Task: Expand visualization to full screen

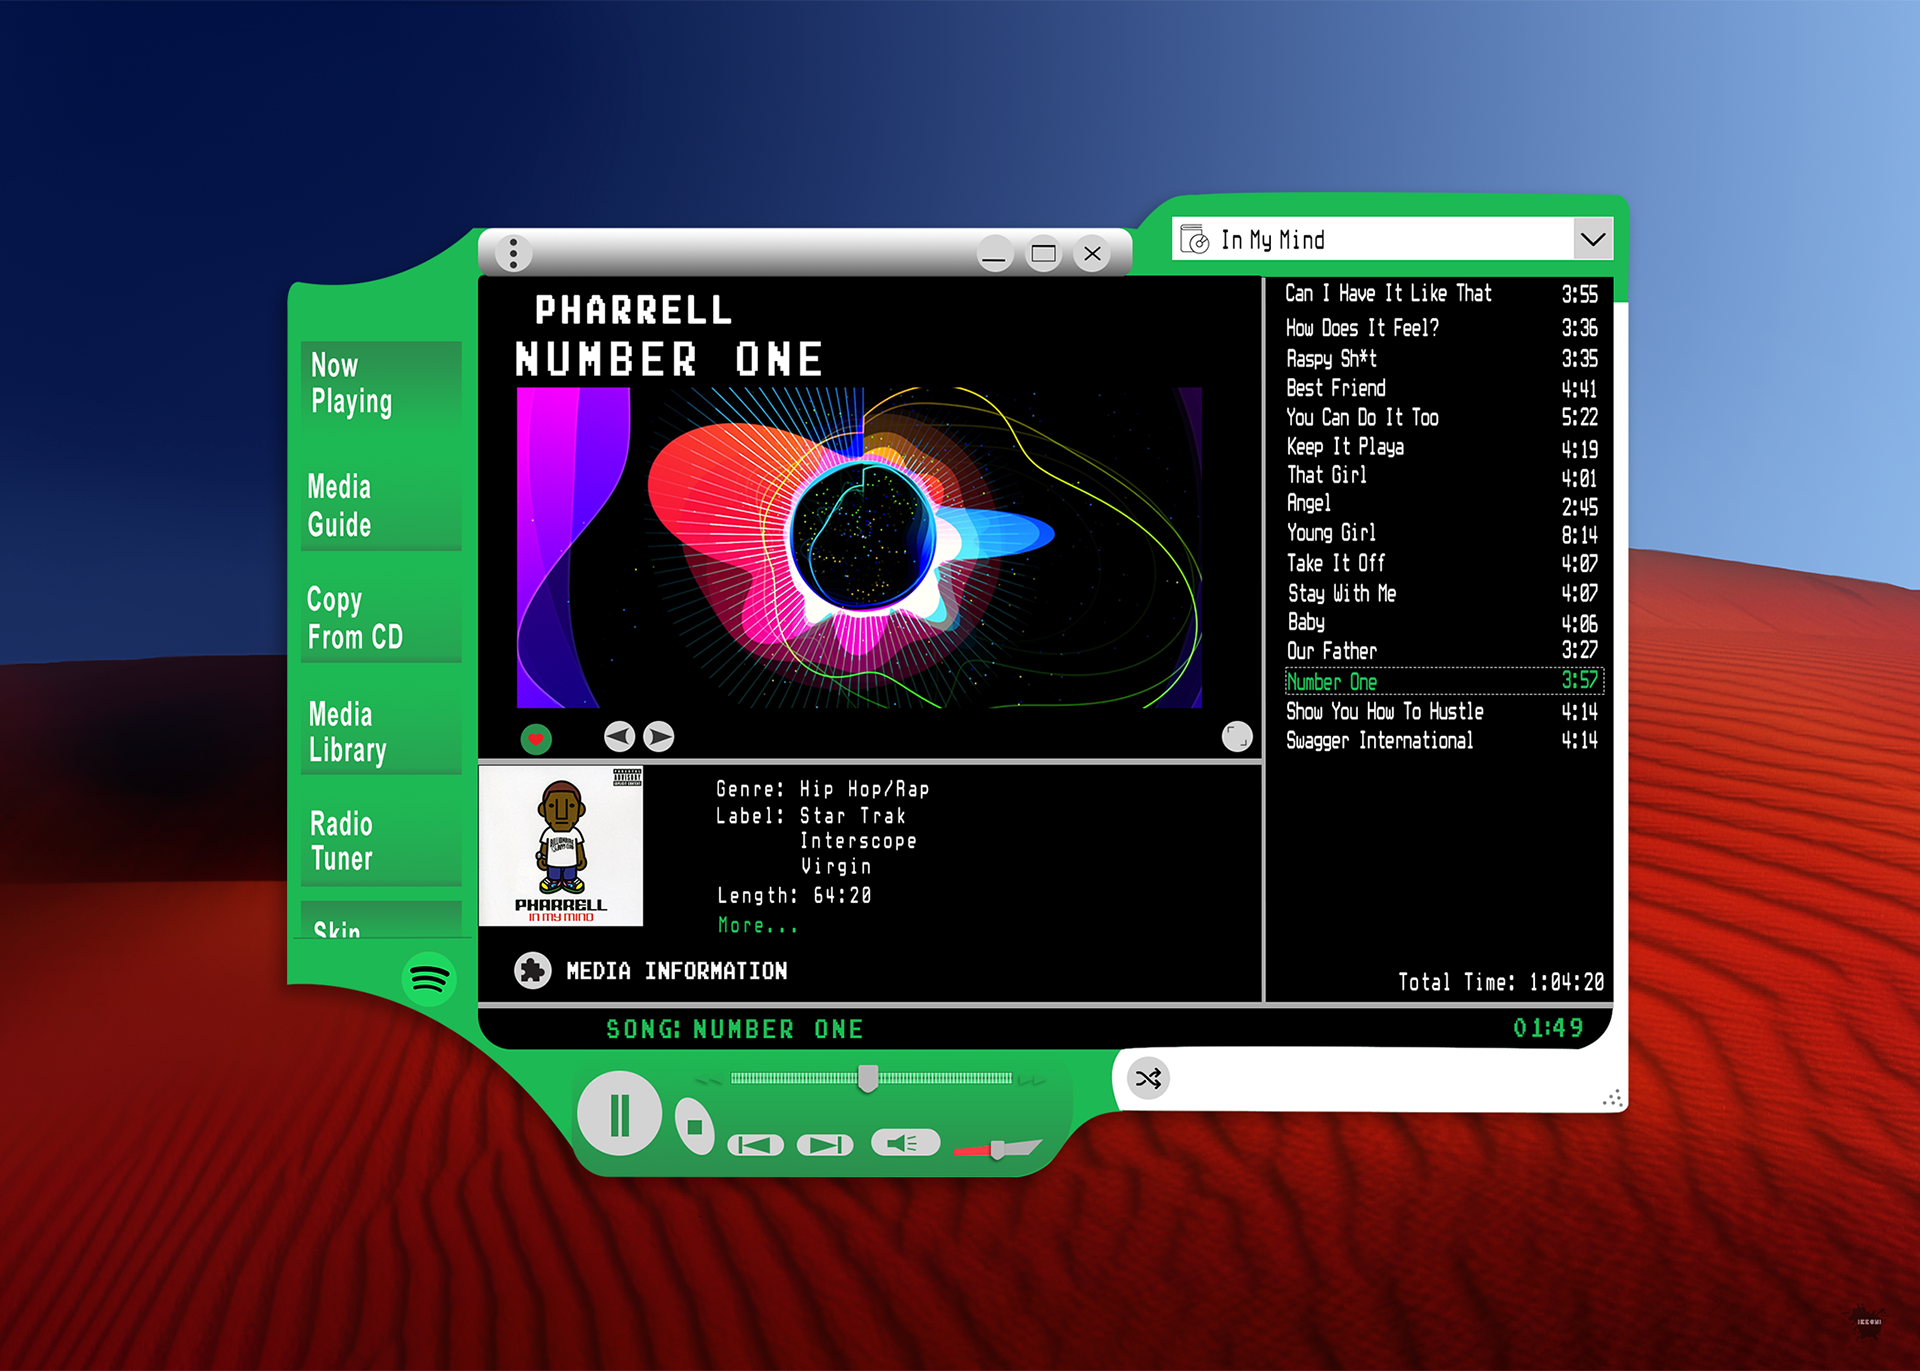Action: click(1237, 737)
